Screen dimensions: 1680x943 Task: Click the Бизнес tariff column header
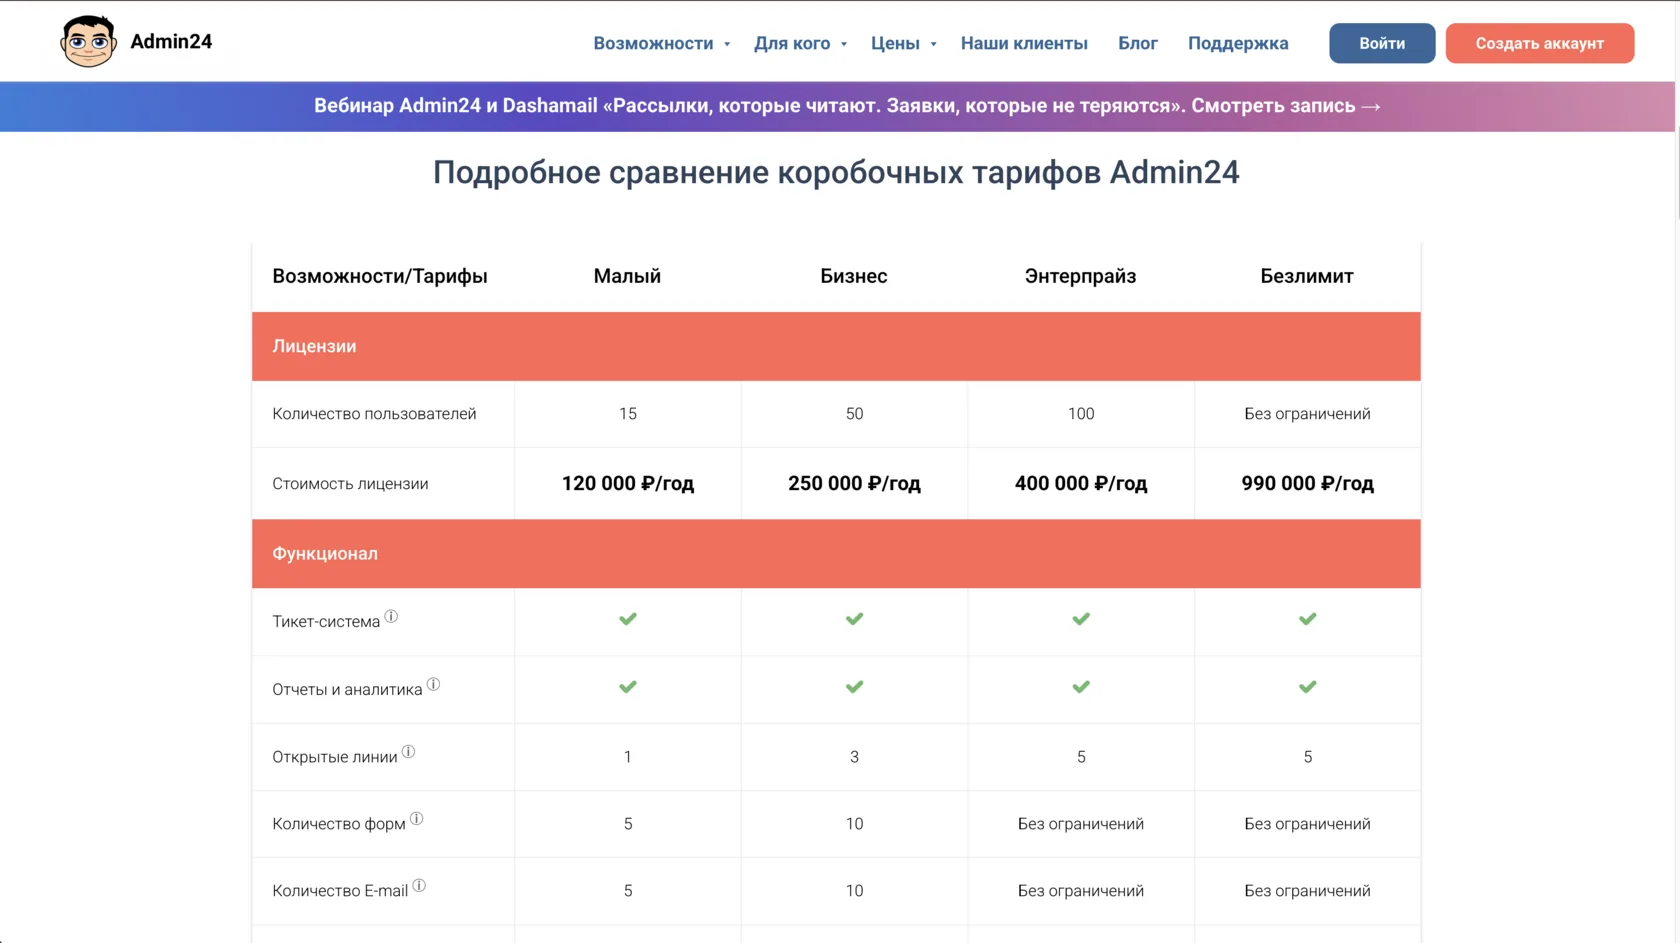tap(854, 276)
